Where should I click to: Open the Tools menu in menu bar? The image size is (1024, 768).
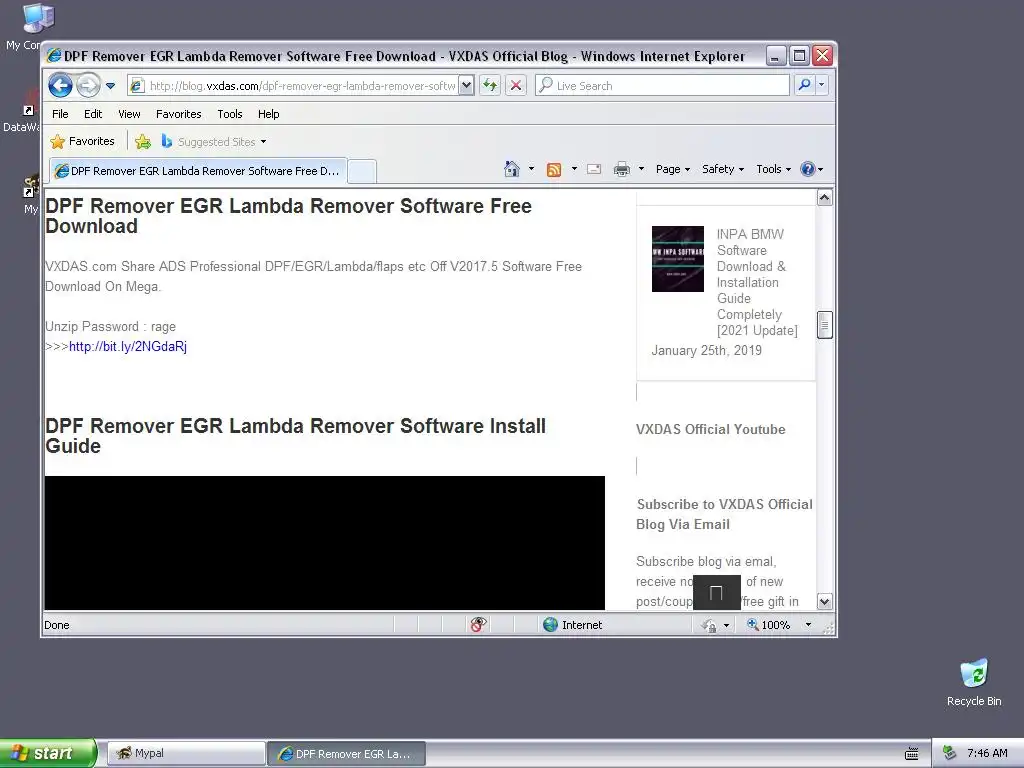(230, 114)
